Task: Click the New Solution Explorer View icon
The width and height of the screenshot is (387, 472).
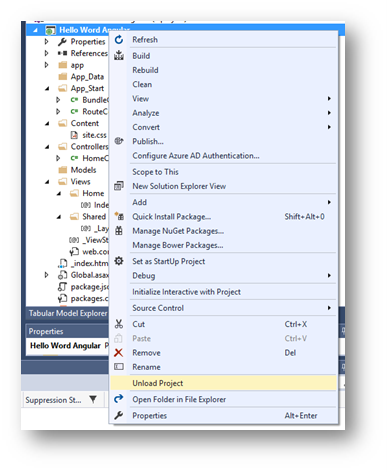Action: 119,186
